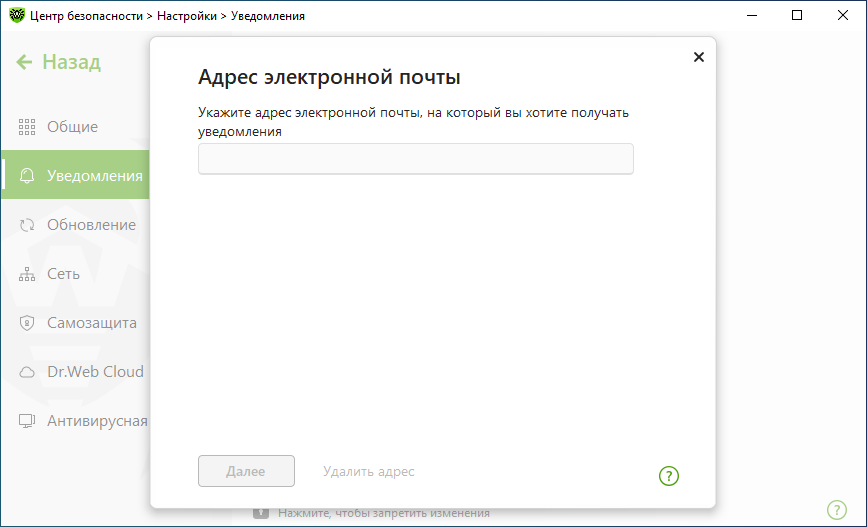Open help icon in main window corner
867x527 pixels.
(x=837, y=509)
